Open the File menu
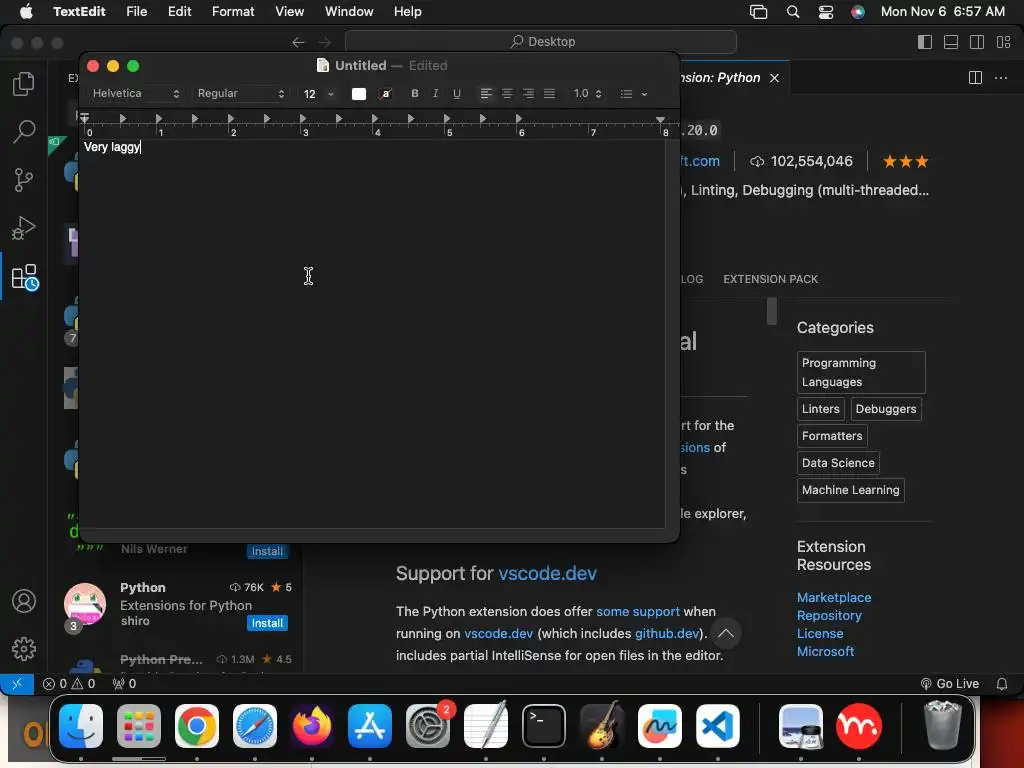This screenshot has height=768, width=1024. point(136,11)
